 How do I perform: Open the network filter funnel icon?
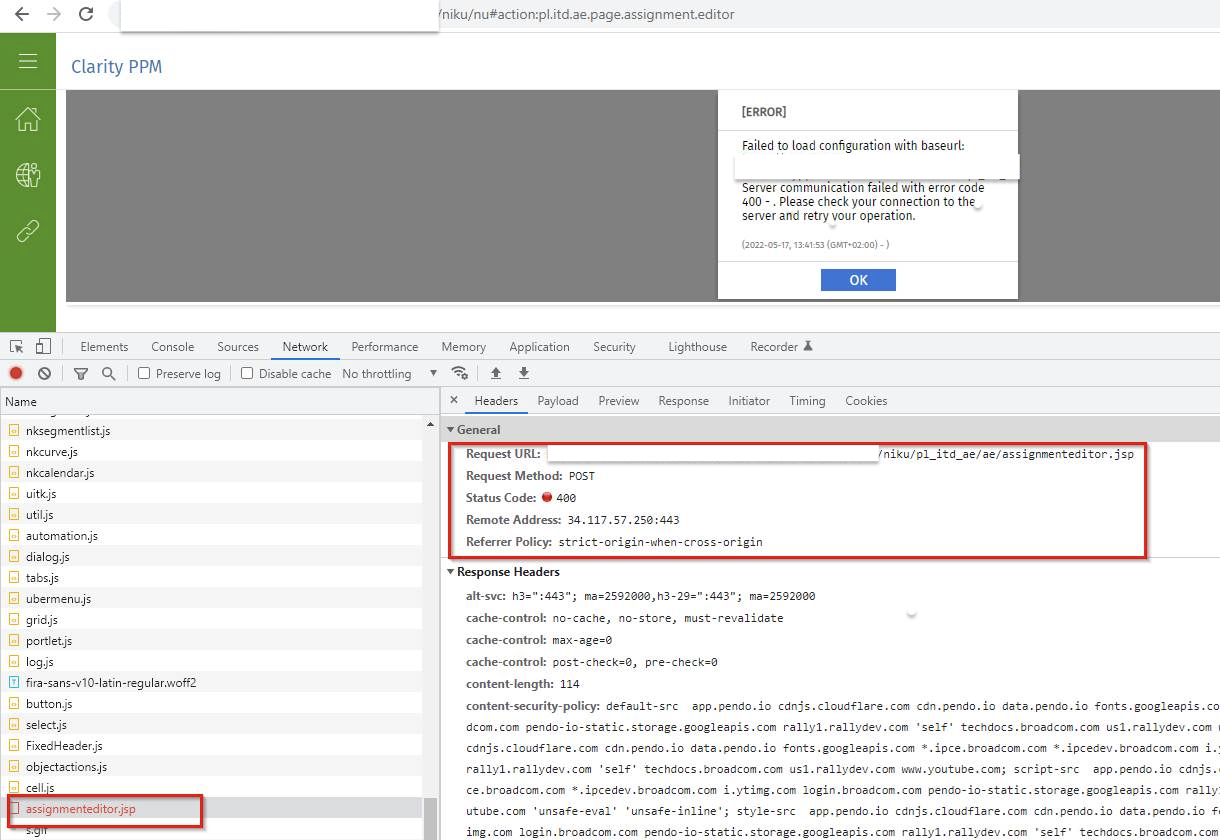(x=81, y=373)
